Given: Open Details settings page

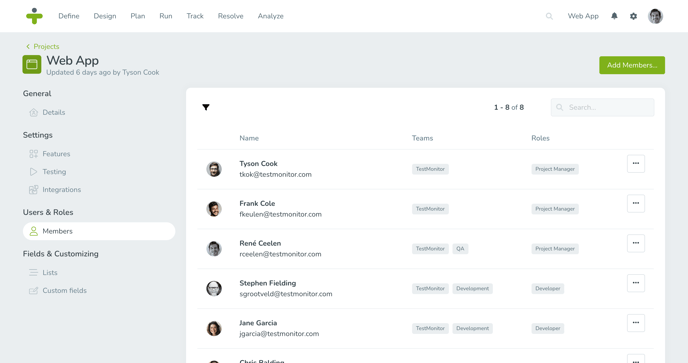Looking at the screenshot, I should [54, 112].
